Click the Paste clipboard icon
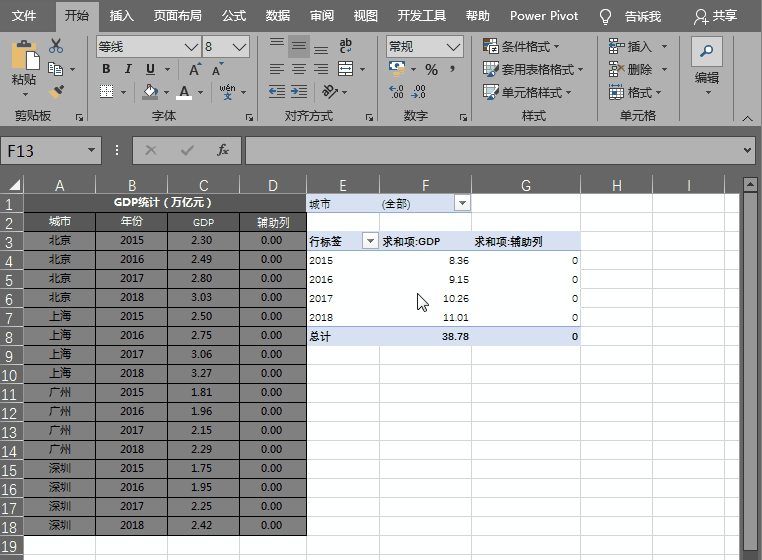 coord(25,56)
